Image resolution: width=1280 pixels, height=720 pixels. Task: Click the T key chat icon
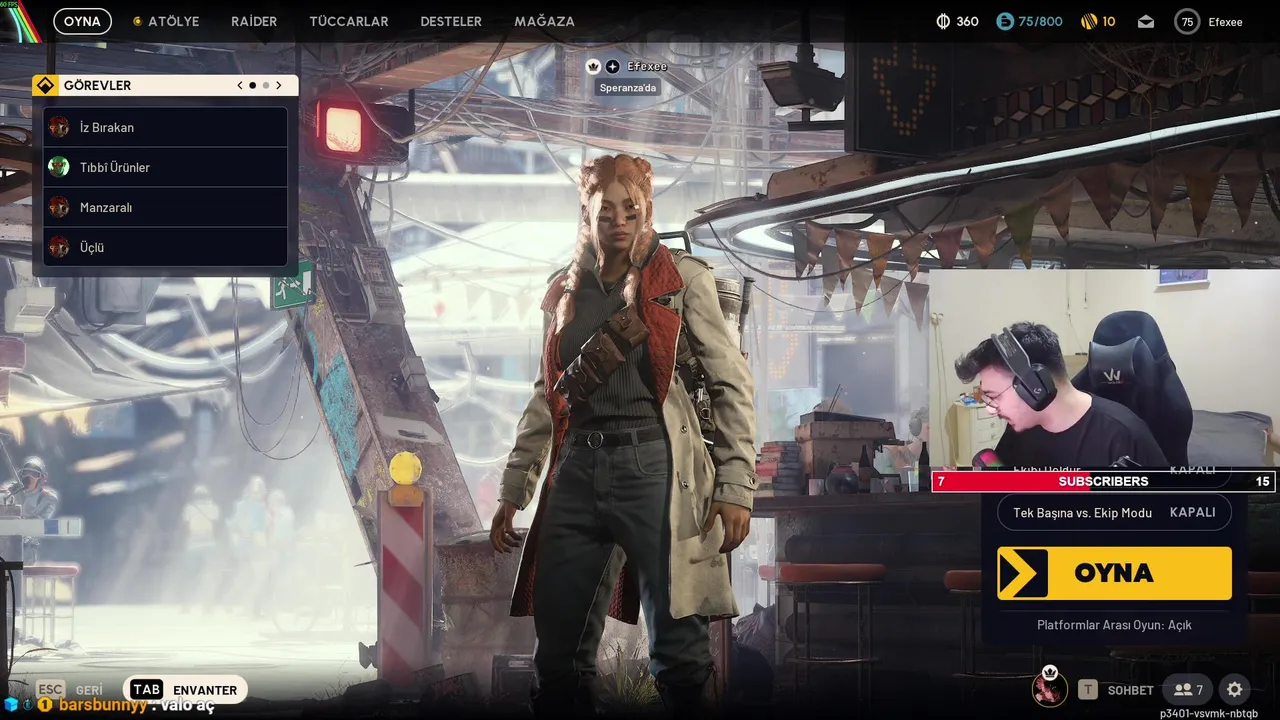1087,690
